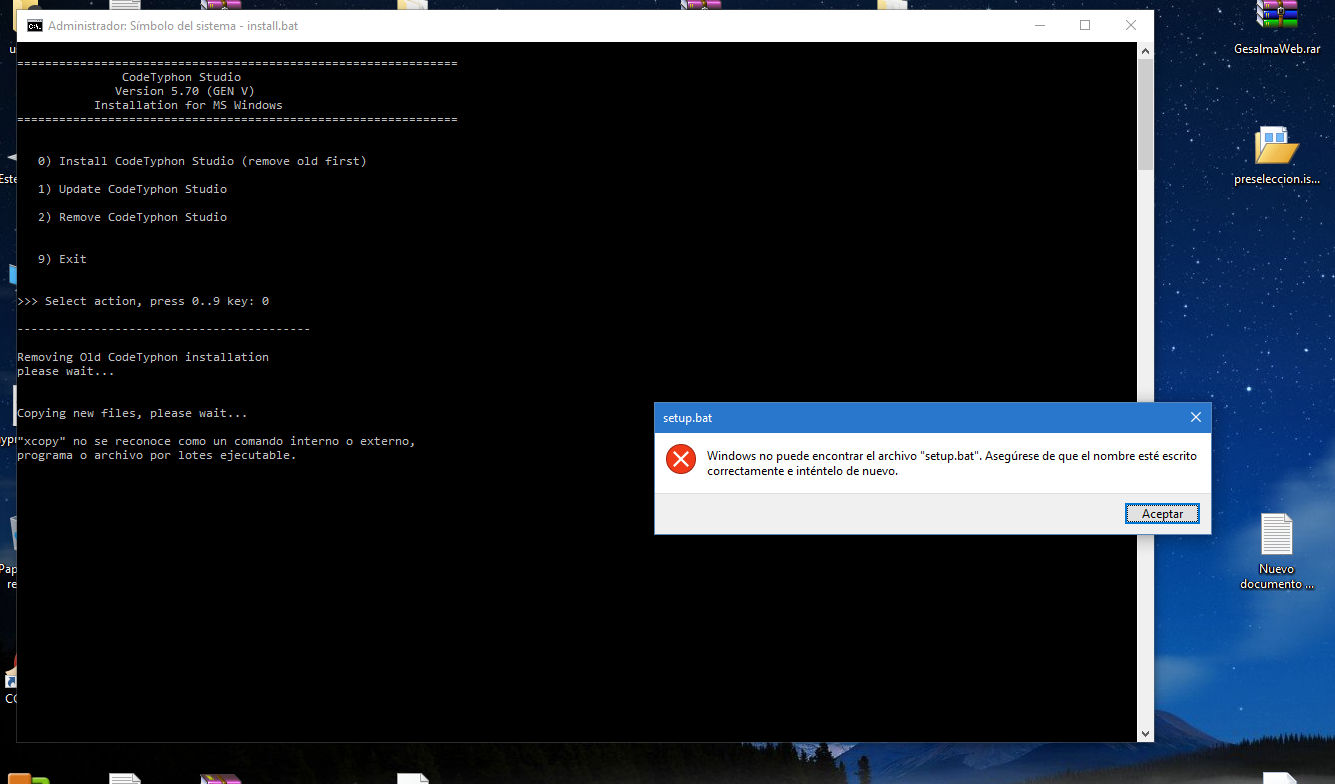The image size is (1335, 784).
Task: Click the "Removing Old CodeTyphon installation" line
Action: point(143,357)
